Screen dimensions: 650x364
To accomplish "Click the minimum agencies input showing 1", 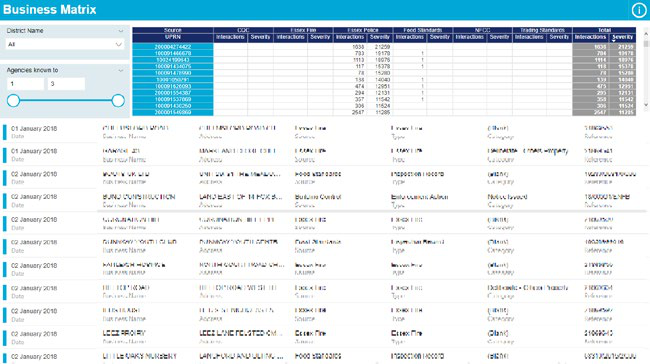I will (25, 84).
